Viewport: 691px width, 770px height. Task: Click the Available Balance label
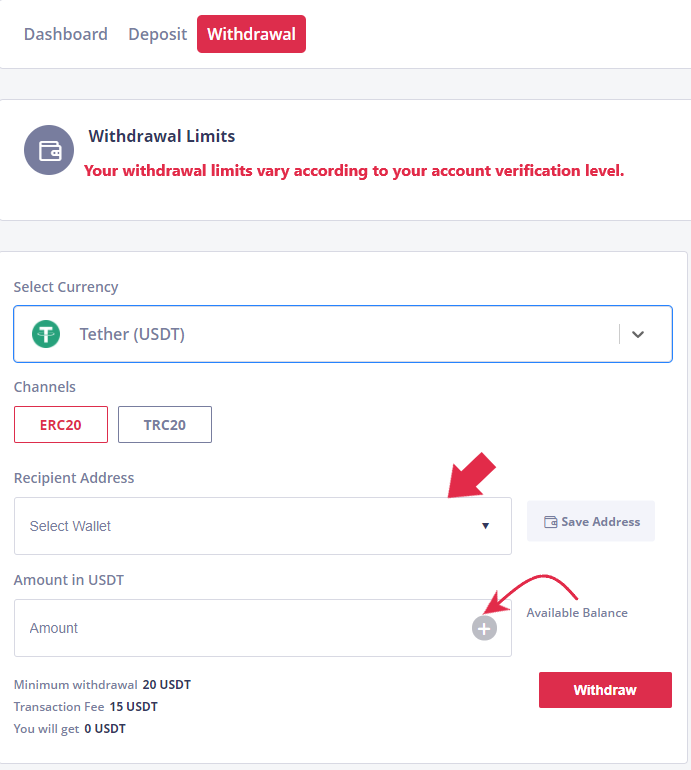click(x=577, y=613)
